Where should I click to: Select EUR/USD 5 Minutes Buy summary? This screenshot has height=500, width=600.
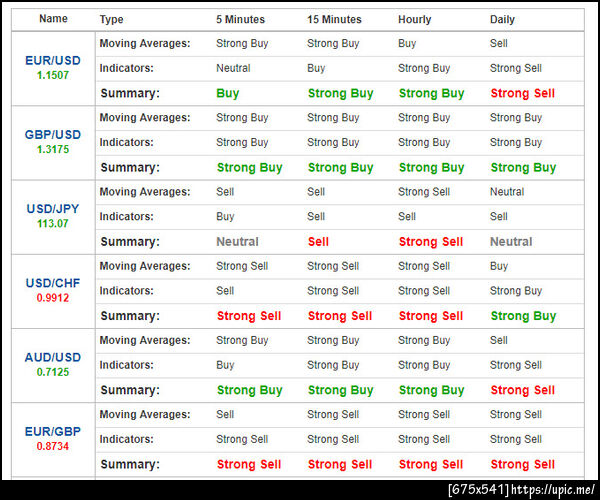tap(228, 93)
